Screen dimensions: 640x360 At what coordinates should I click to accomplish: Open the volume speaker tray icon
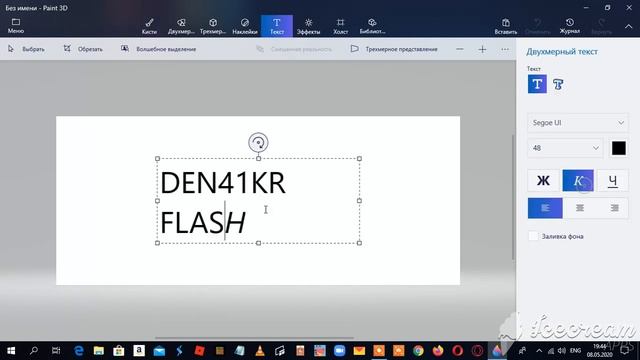[x=562, y=351]
